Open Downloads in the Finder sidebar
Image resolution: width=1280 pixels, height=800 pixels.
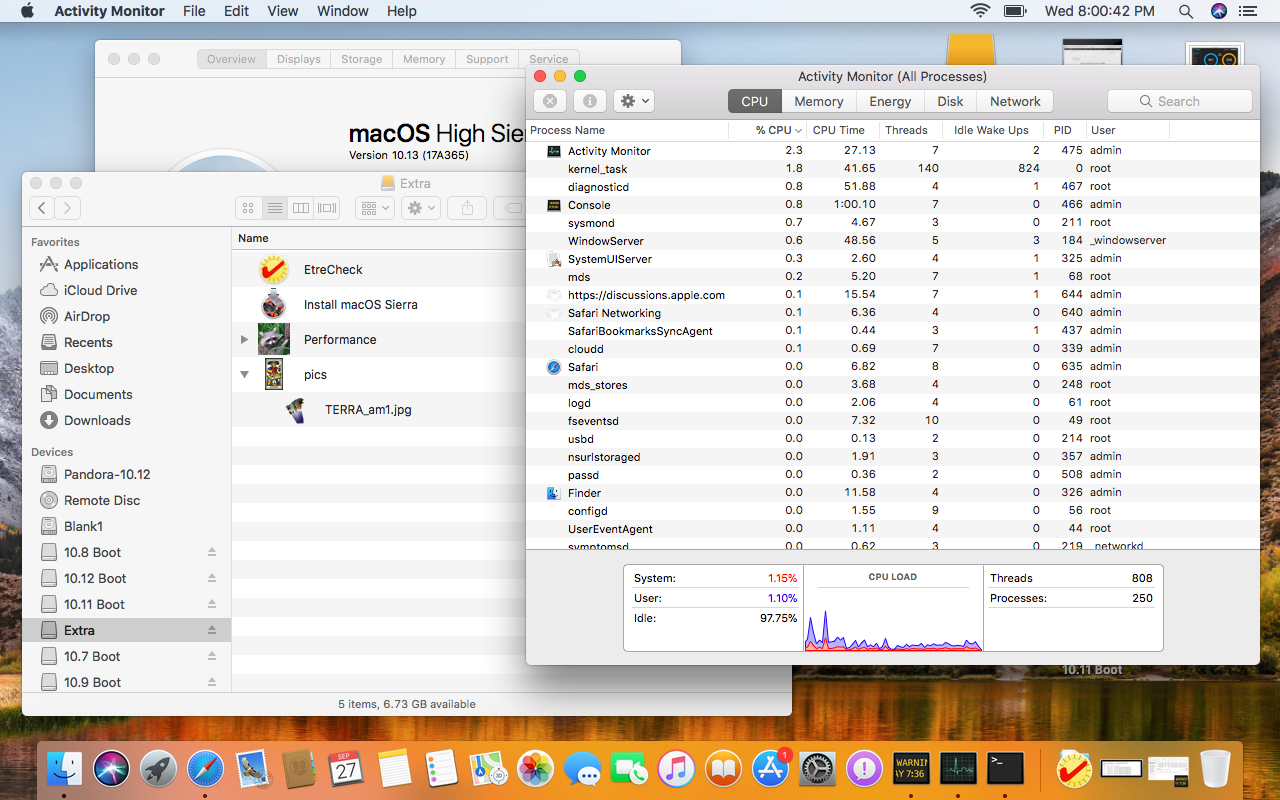(97, 420)
